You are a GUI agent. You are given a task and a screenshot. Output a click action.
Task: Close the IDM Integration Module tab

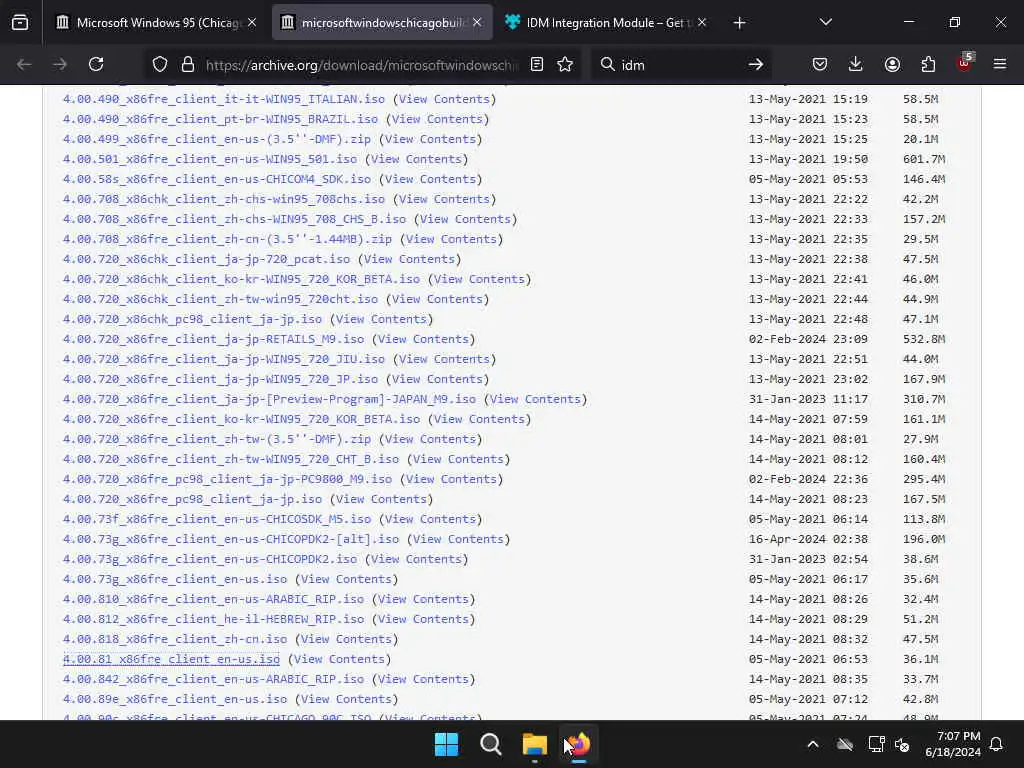pos(702,23)
